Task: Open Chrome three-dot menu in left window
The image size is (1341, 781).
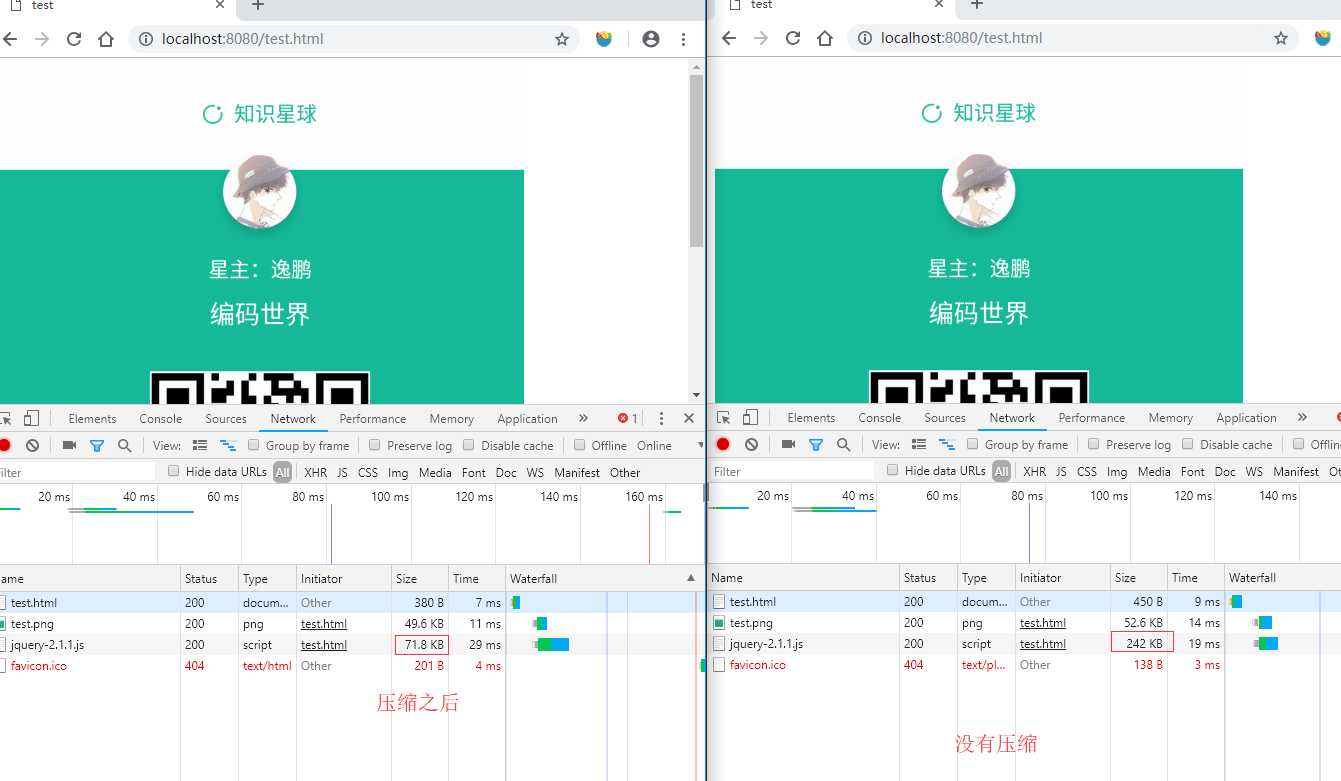Action: coord(684,39)
